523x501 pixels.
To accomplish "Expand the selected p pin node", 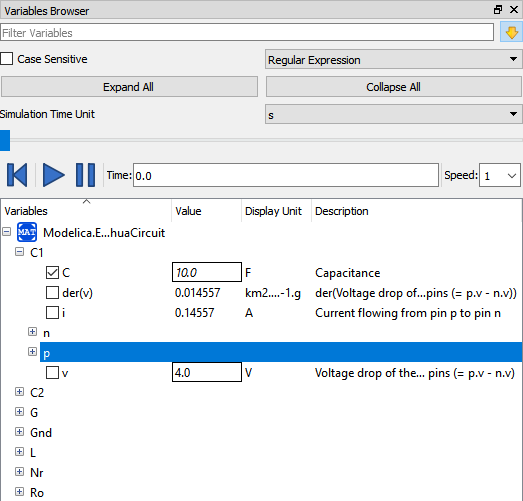I will tap(32, 352).
